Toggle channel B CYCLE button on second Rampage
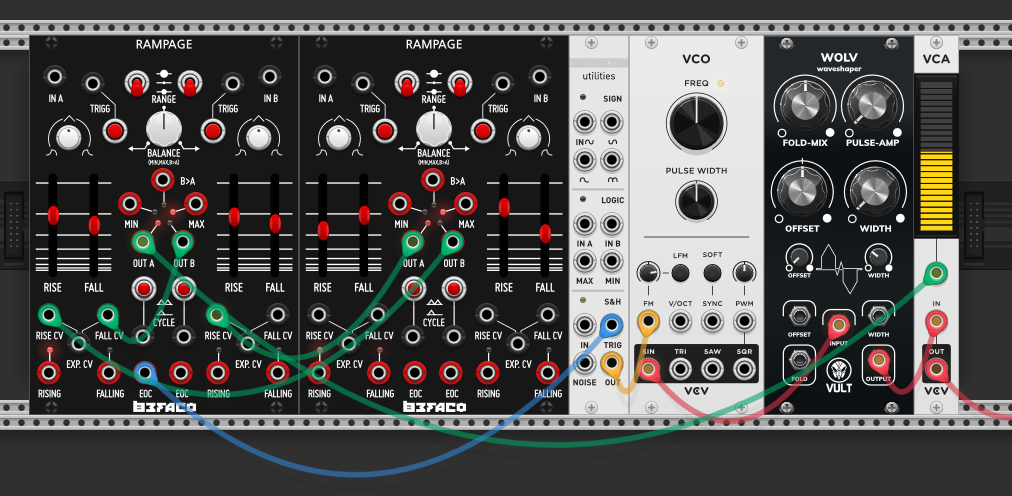 click(454, 288)
